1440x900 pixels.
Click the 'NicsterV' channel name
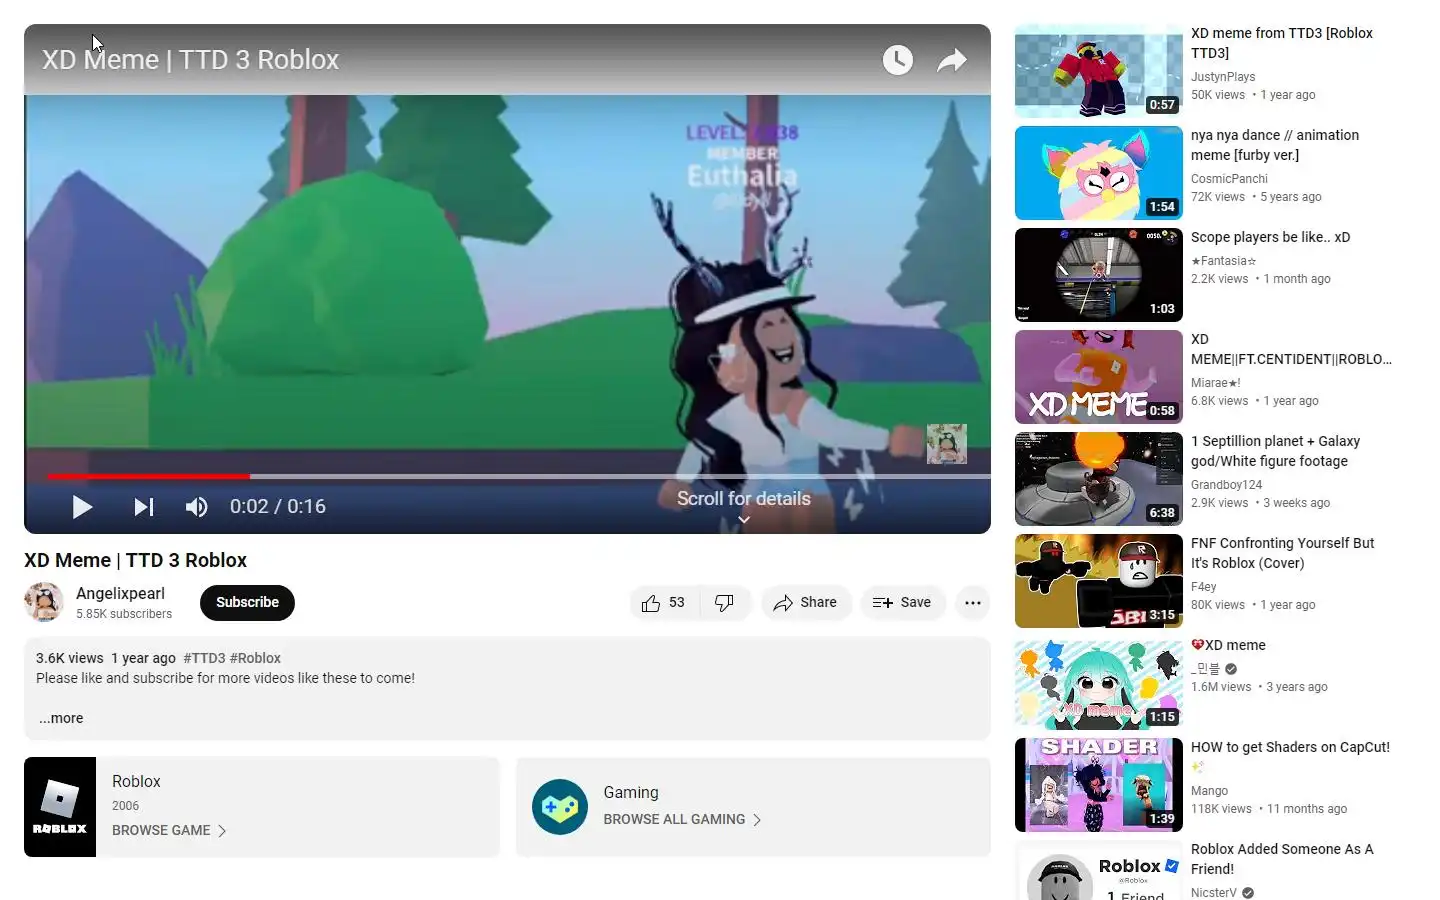coord(1213,893)
